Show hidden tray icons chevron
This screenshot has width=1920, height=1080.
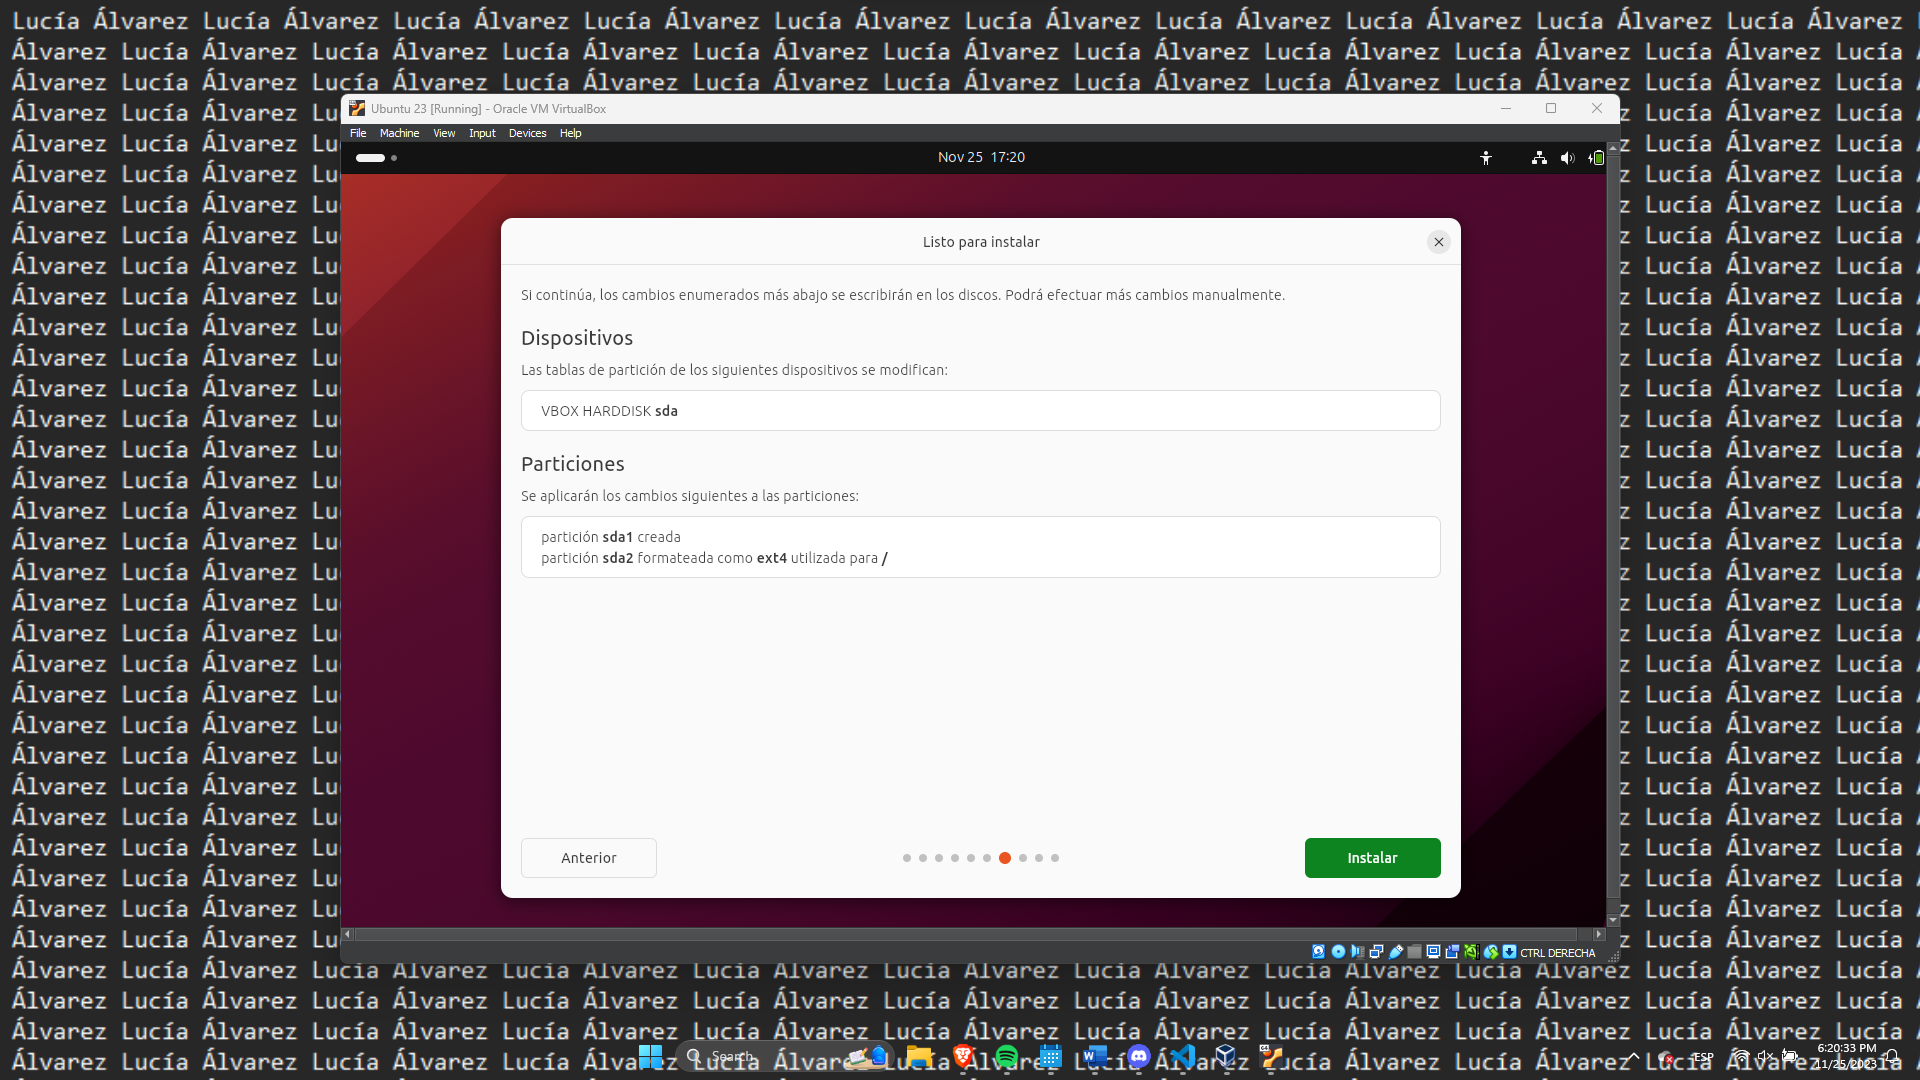(x=1633, y=1056)
